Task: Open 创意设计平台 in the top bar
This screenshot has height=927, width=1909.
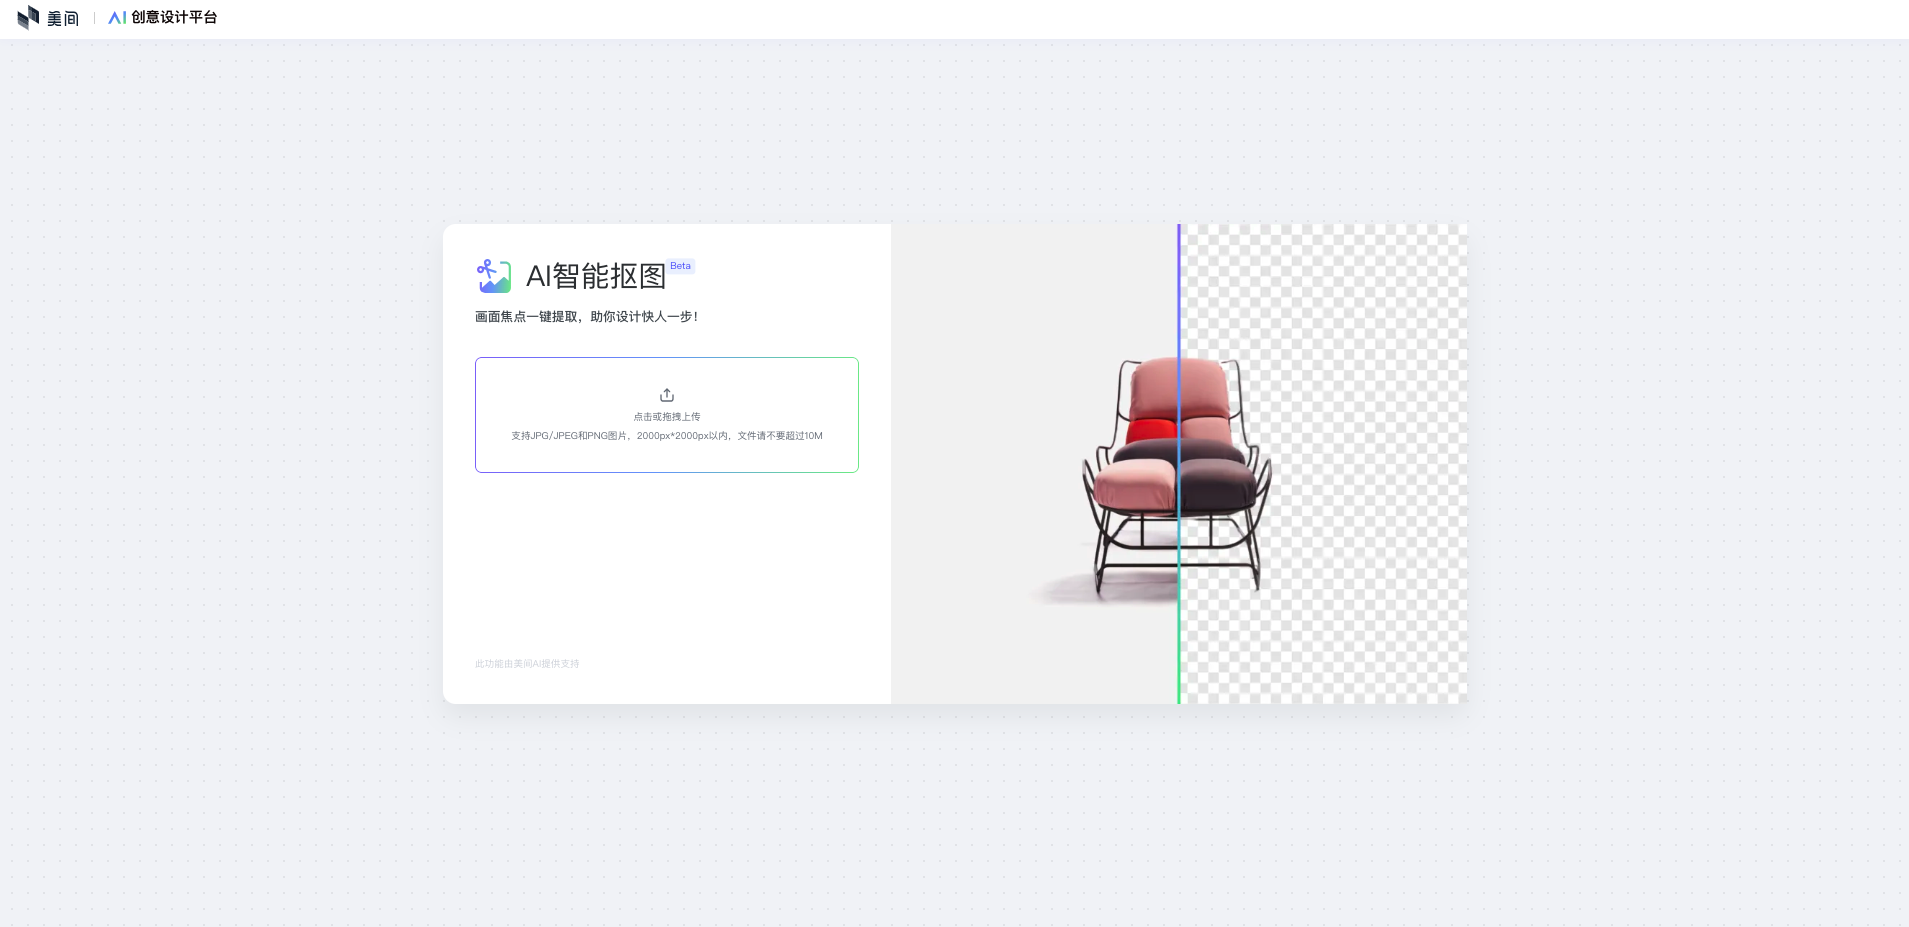Action: click(x=171, y=17)
